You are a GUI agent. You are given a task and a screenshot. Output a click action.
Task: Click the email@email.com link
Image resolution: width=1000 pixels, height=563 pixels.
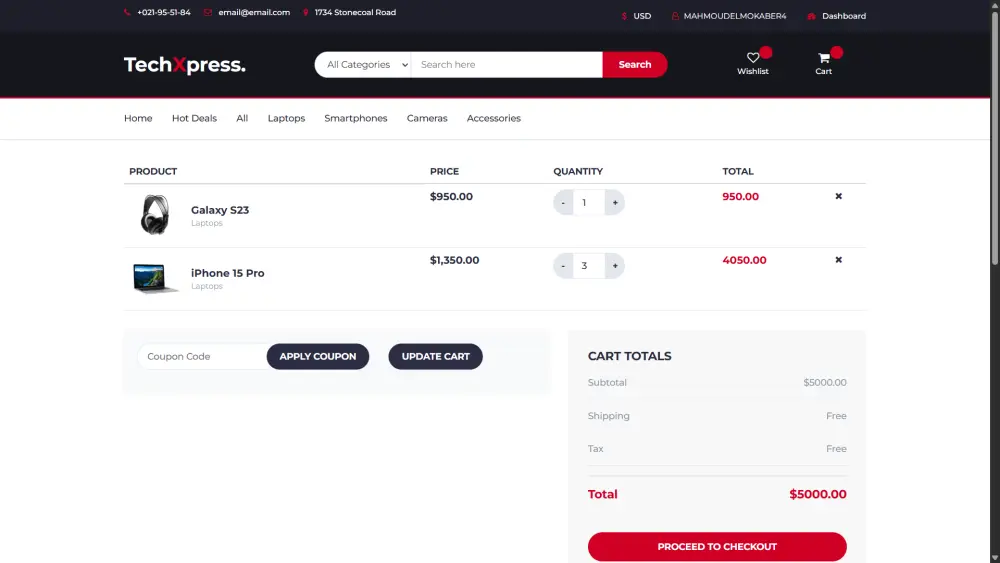click(x=254, y=12)
